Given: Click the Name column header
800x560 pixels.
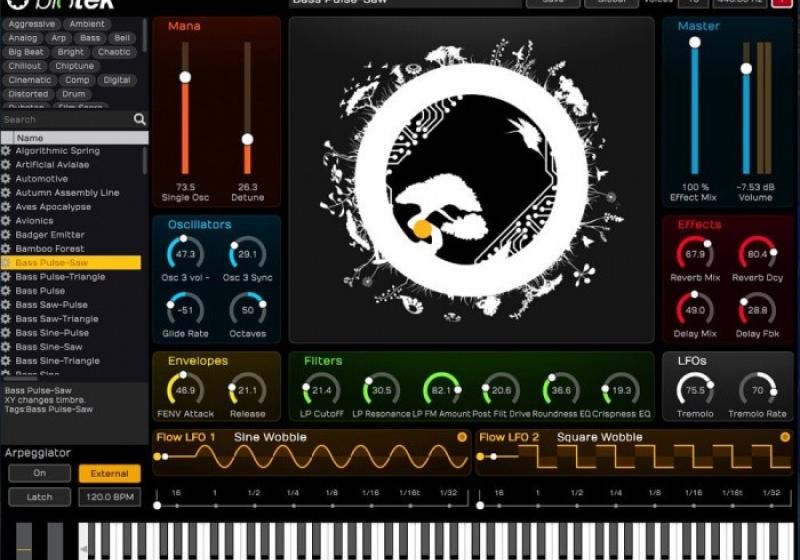Looking at the screenshot, I should pyautogui.click(x=75, y=138).
